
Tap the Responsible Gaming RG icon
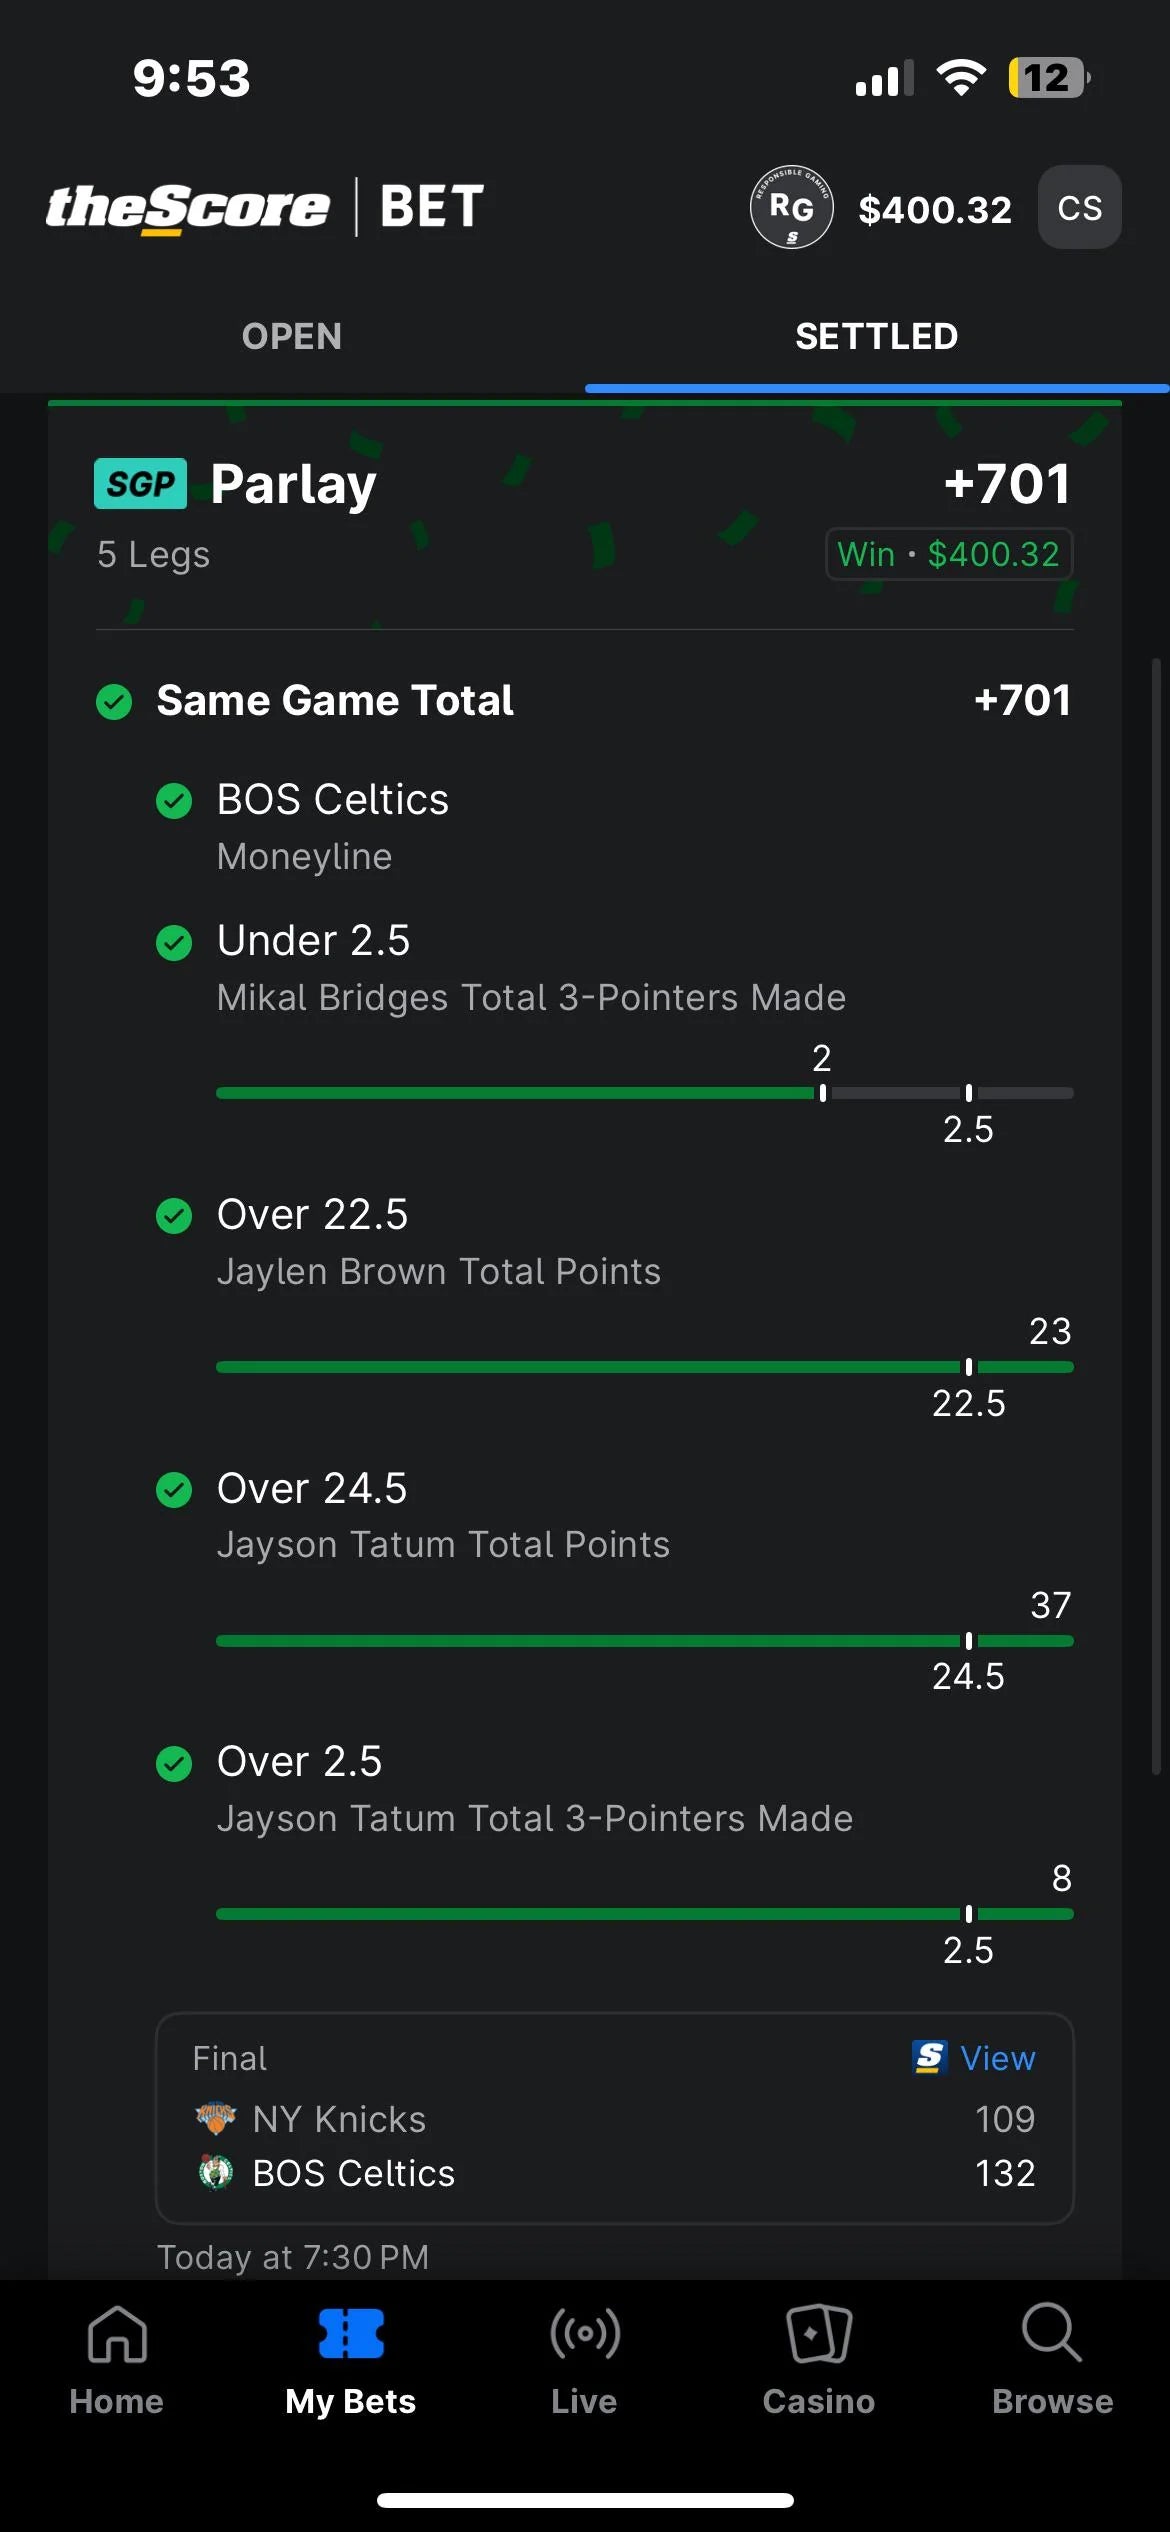(791, 207)
